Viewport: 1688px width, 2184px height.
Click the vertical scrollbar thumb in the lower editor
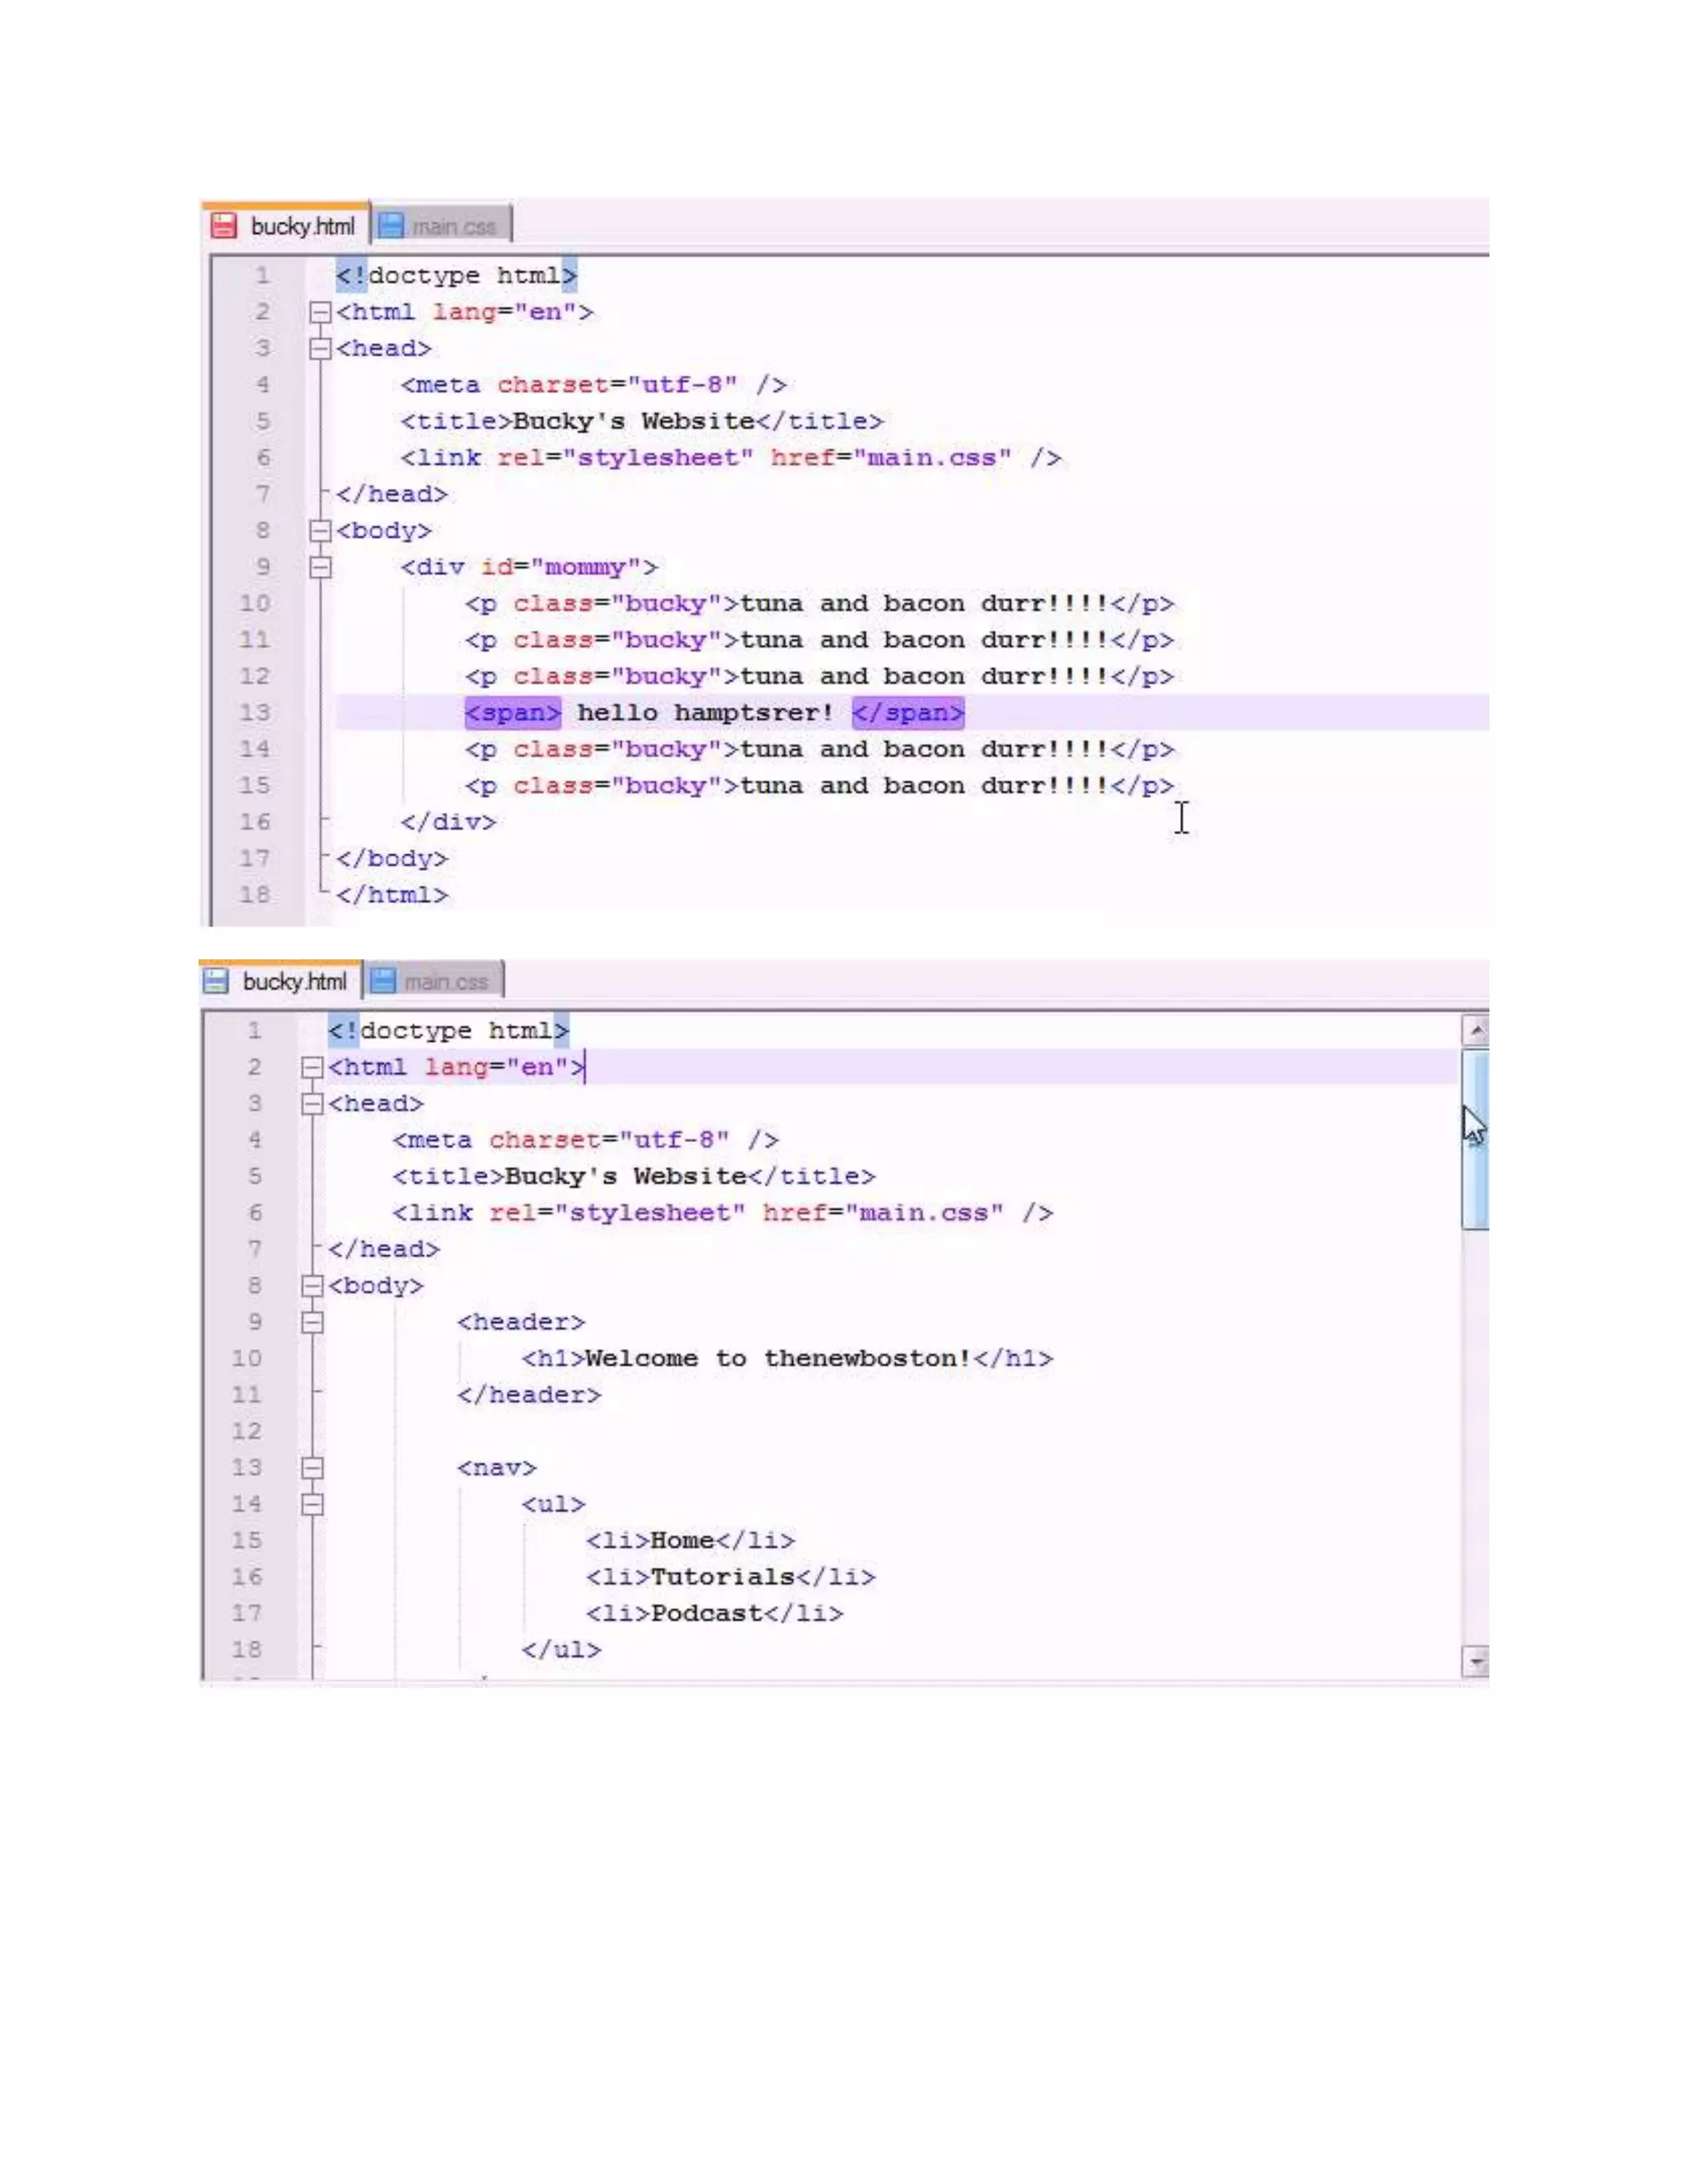click(x=1475, y=1139)
